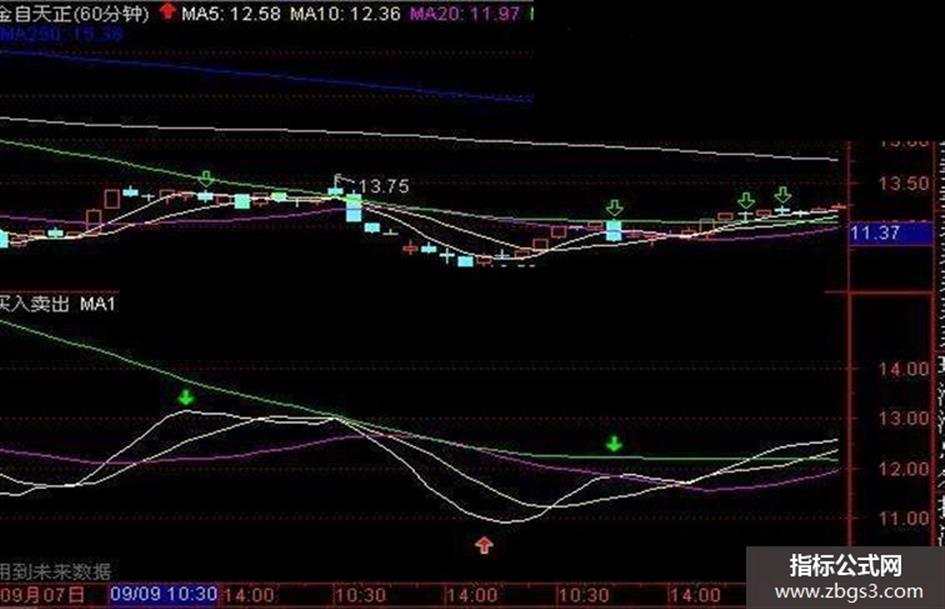Click the green down arrow above the large cyan candle
Screen dimensions: 945x609
pos(614,208)
